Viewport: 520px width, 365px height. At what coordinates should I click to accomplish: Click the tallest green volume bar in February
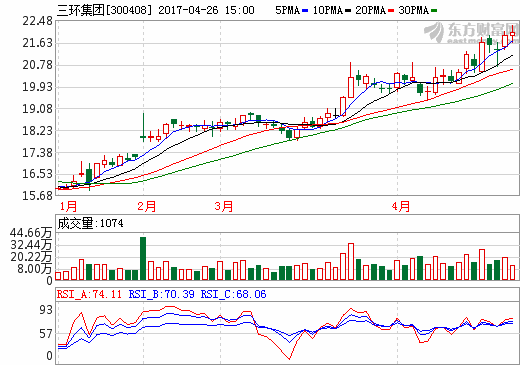(143, 259)
